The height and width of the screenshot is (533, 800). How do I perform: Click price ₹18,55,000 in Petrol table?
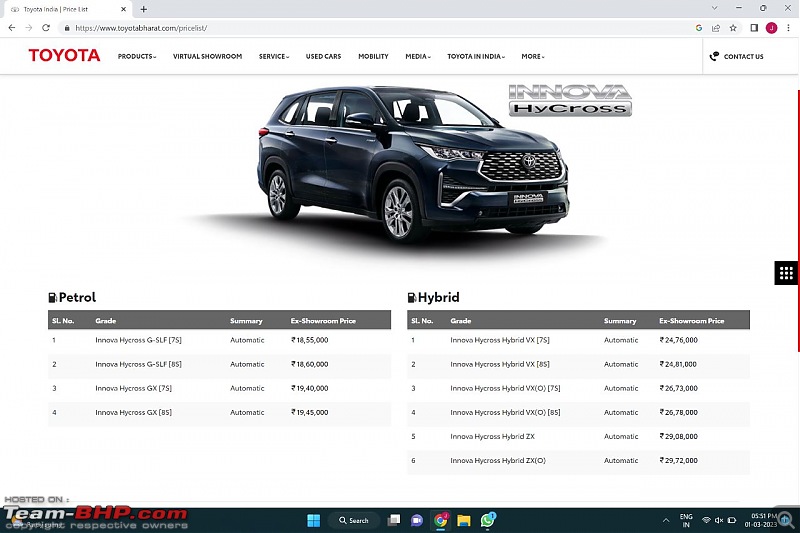tap(310, 340)
